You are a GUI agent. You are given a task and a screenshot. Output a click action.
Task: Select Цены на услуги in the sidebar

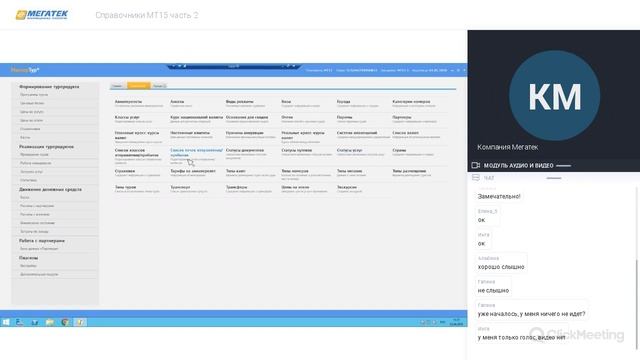click(32, 112)
